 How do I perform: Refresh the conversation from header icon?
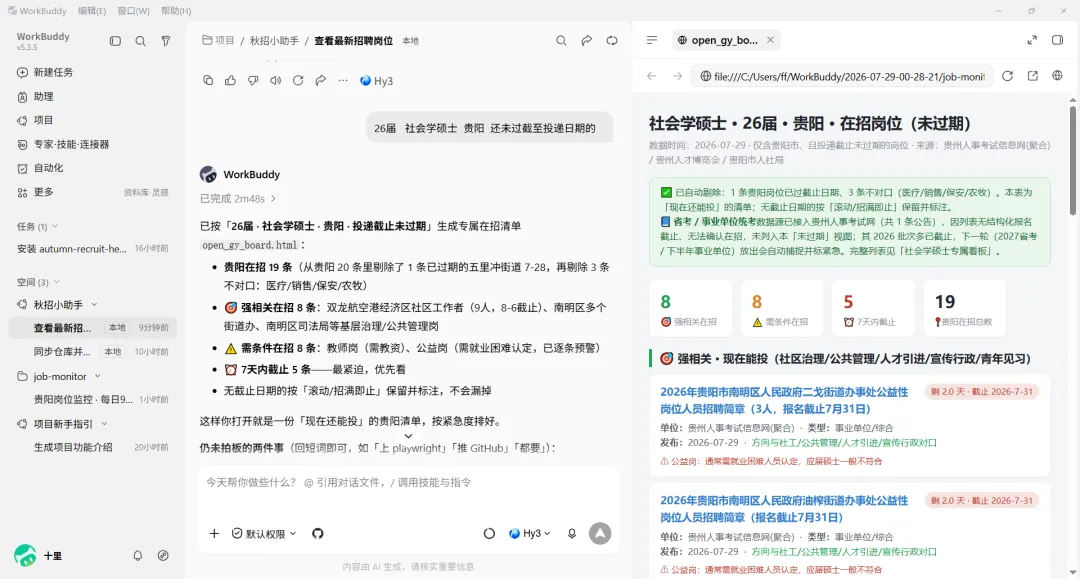(x=612, y=41)
